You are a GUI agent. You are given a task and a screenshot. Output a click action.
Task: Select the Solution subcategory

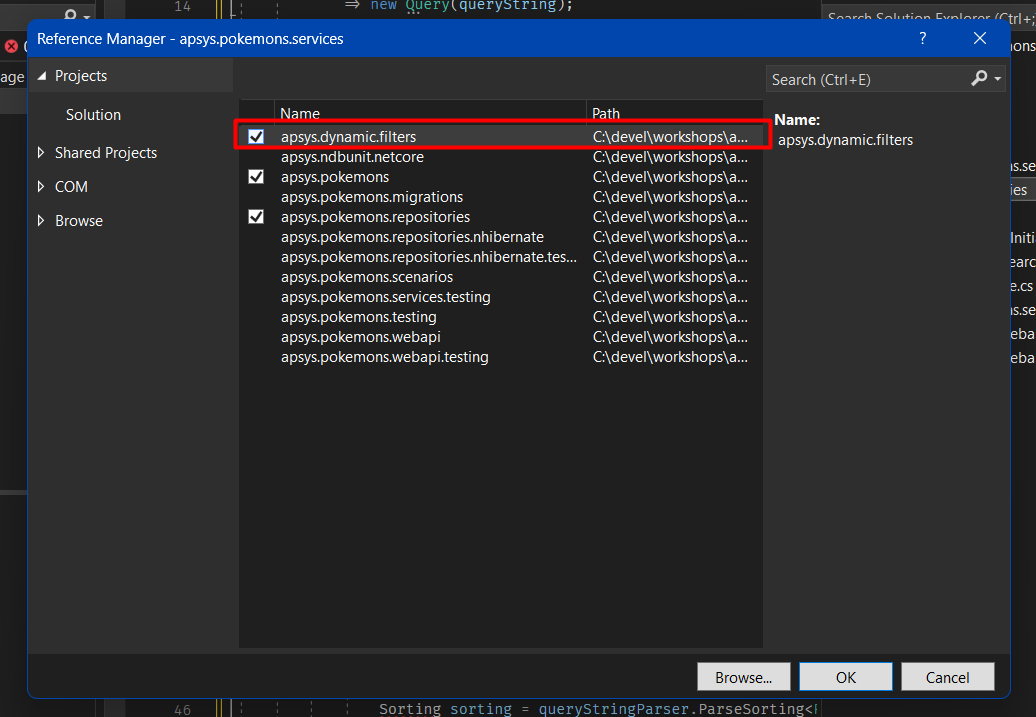[93, 115]
